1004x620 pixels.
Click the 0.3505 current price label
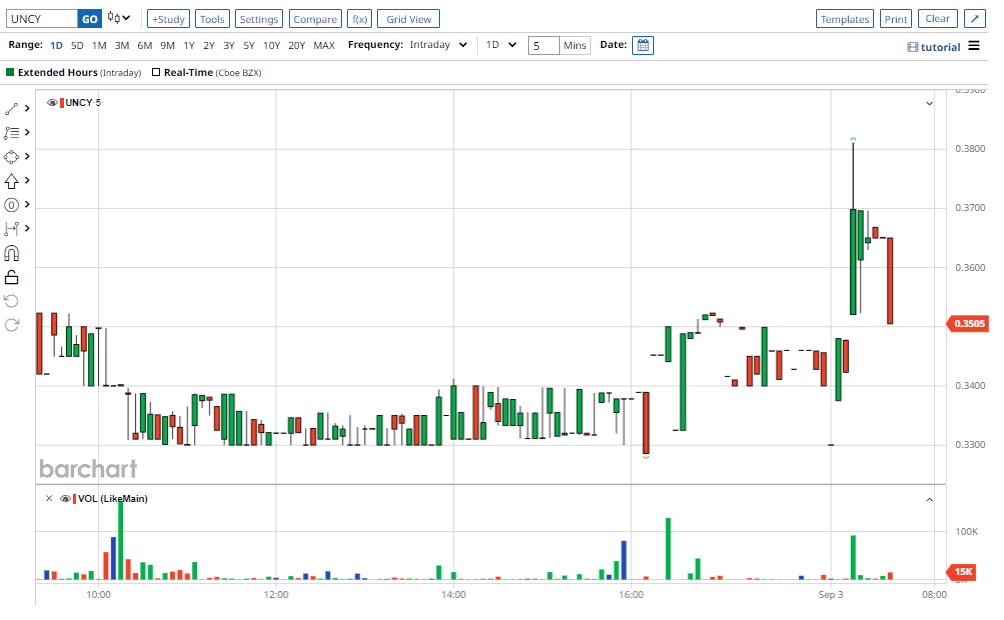point(969,323)
